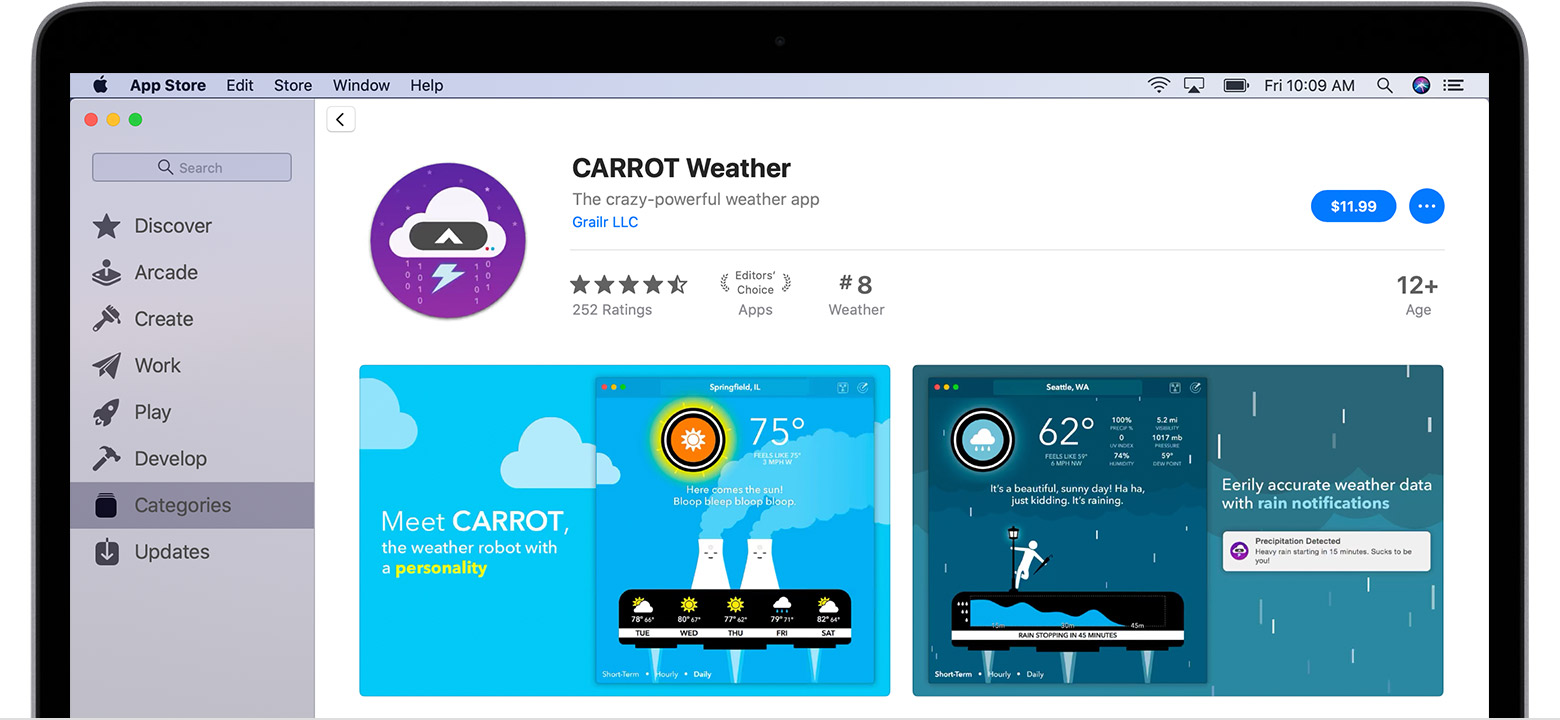Open the Discover star icon in sidebar
This screenshot has height=720, width=1560.
[107, 226]
